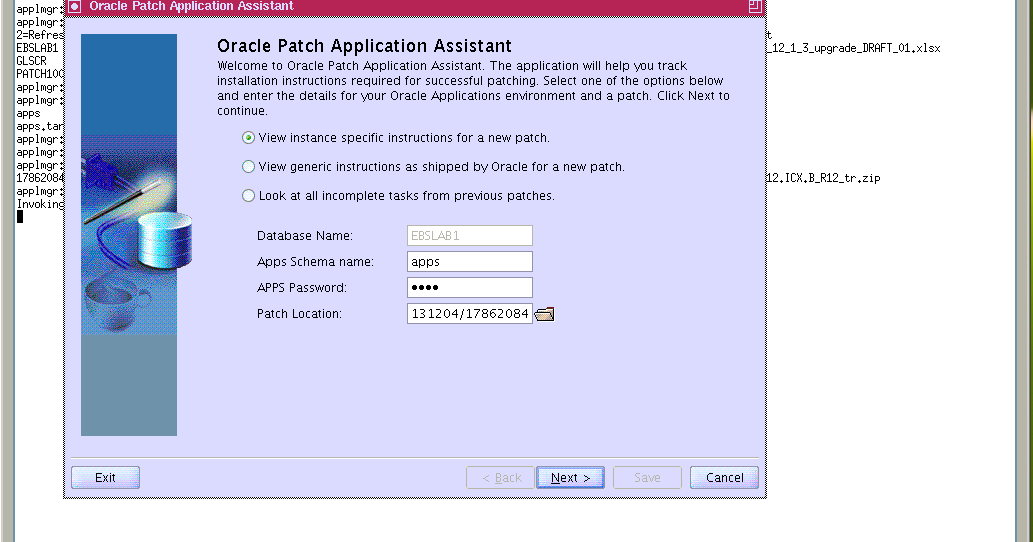Click the GLSCR line in terminal window

click(32, 61)
